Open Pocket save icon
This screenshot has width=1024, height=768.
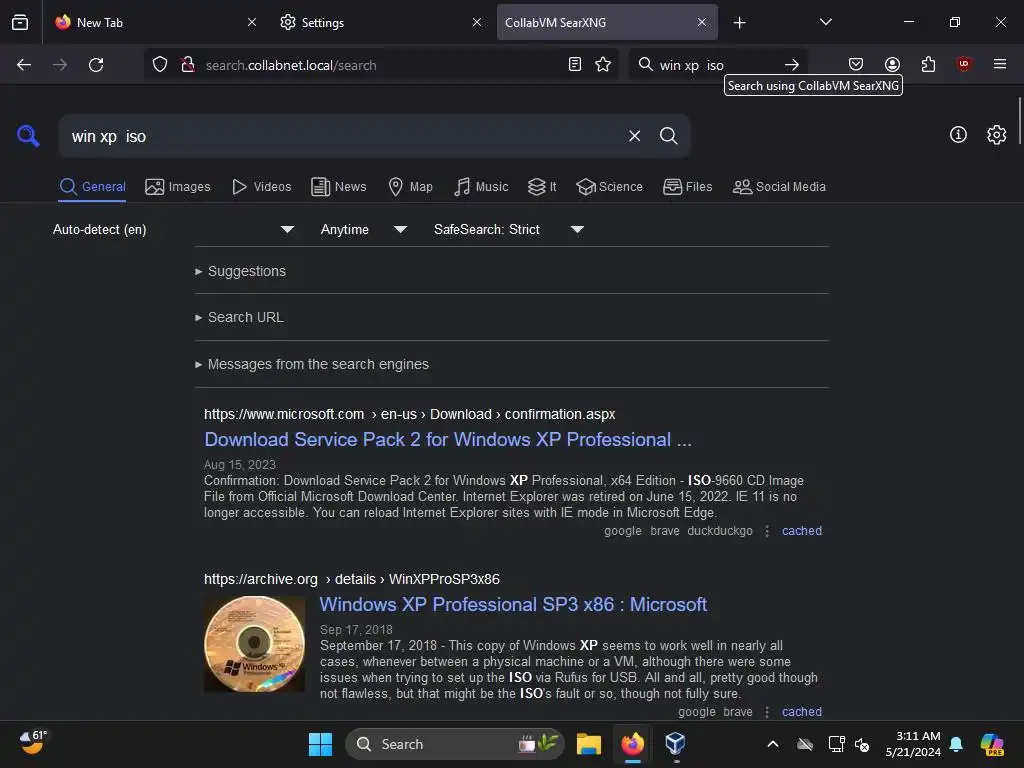coord(856,64)
